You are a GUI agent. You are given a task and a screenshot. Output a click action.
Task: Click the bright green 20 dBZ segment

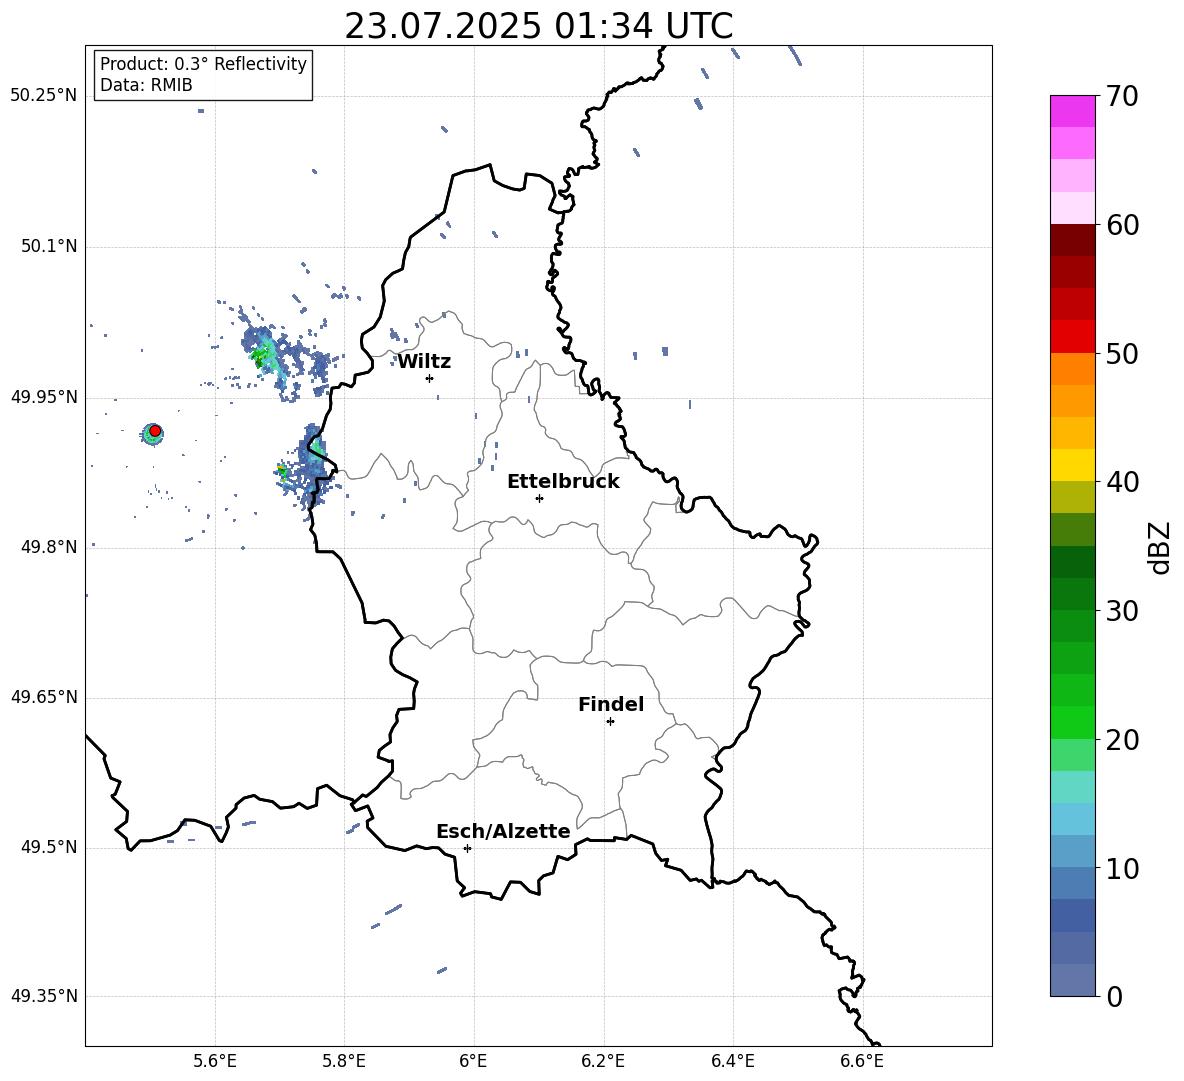coord(1072,722)
